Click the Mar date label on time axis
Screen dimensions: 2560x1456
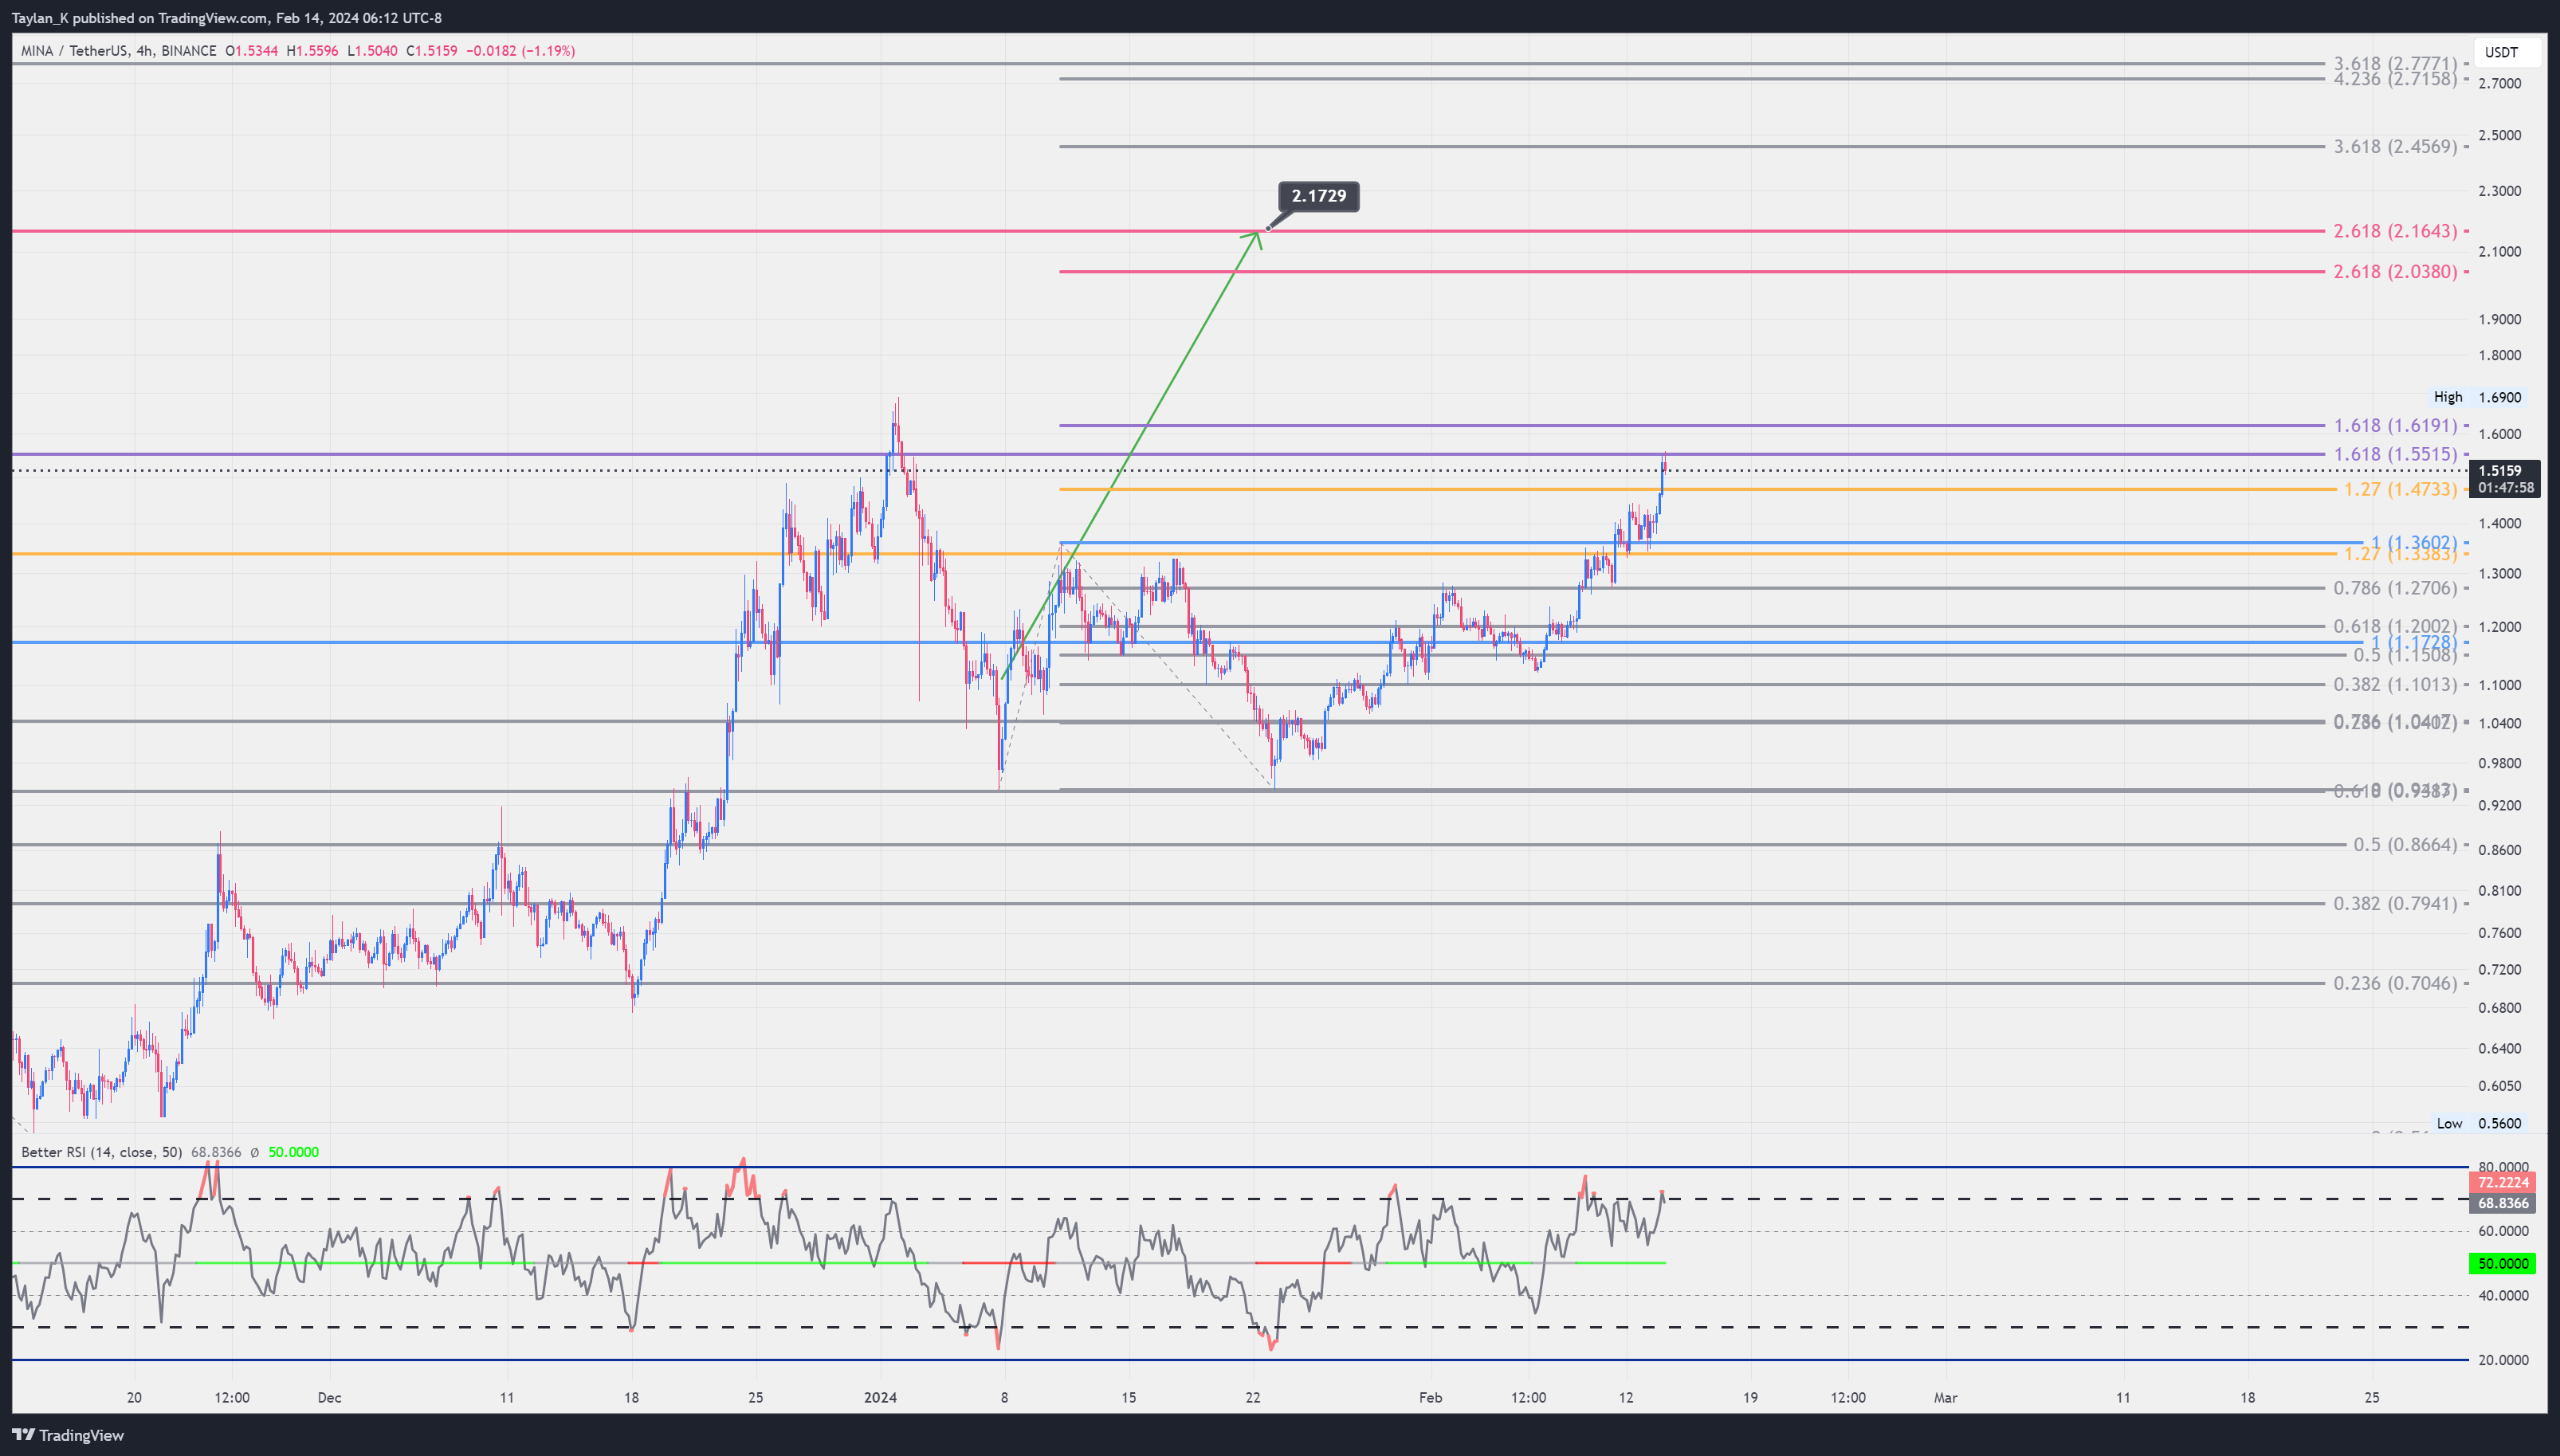coord(1945,1398)
